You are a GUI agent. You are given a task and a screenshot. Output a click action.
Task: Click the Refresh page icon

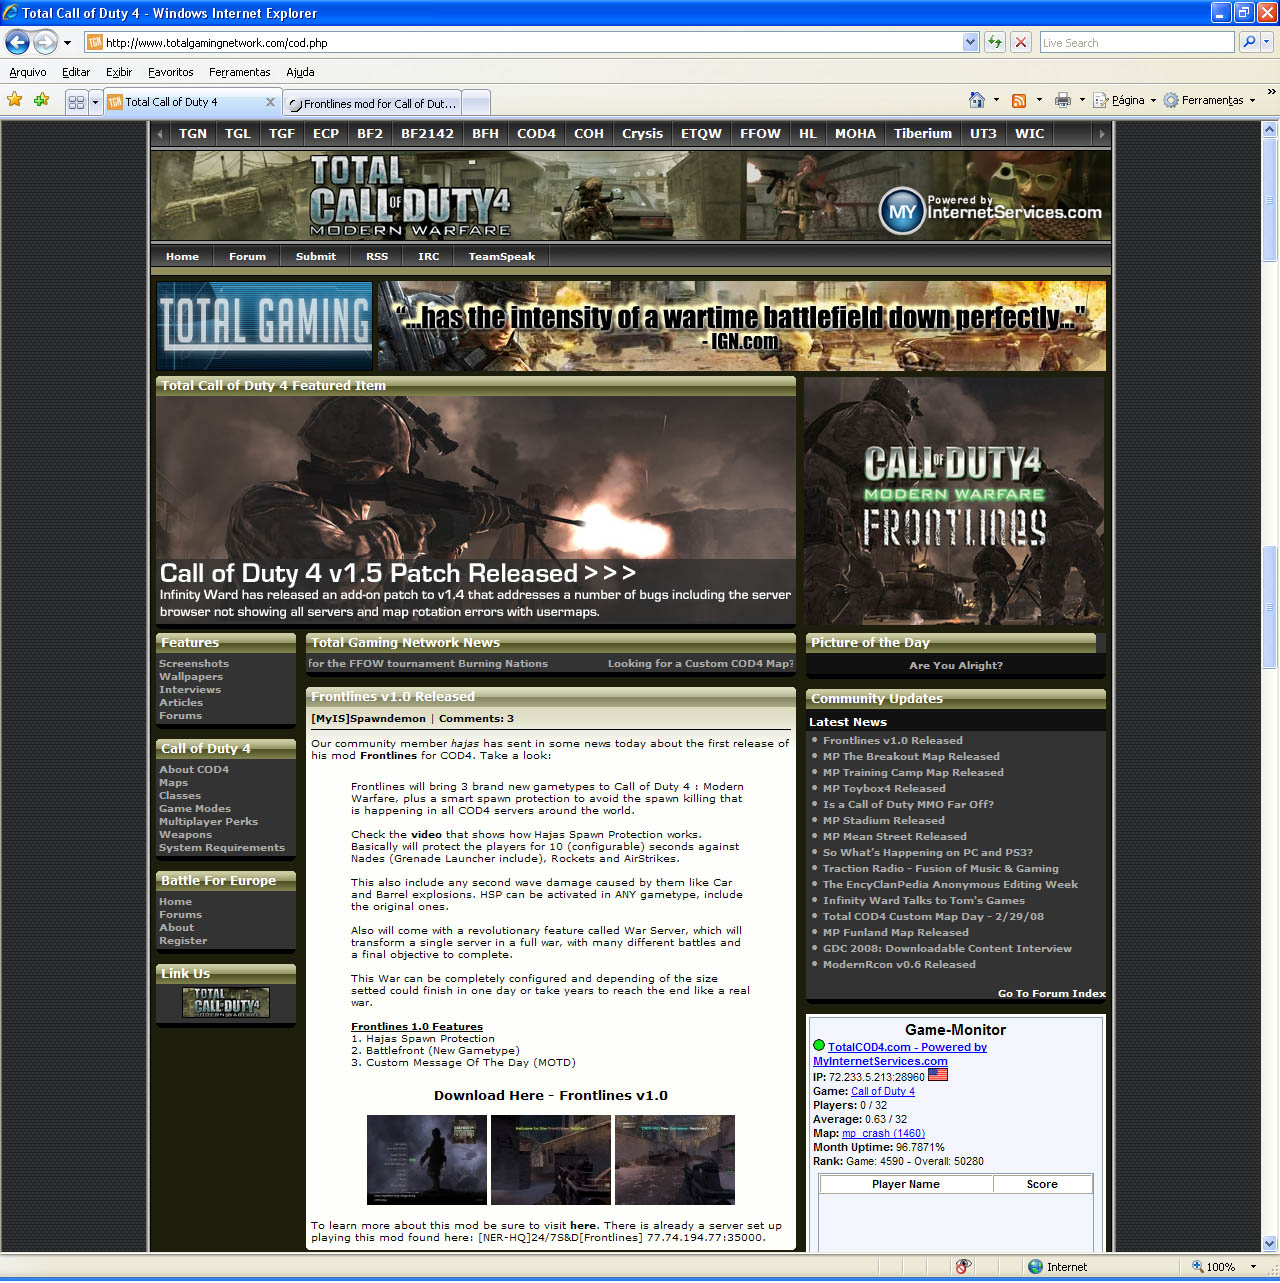tap(994, 42)
